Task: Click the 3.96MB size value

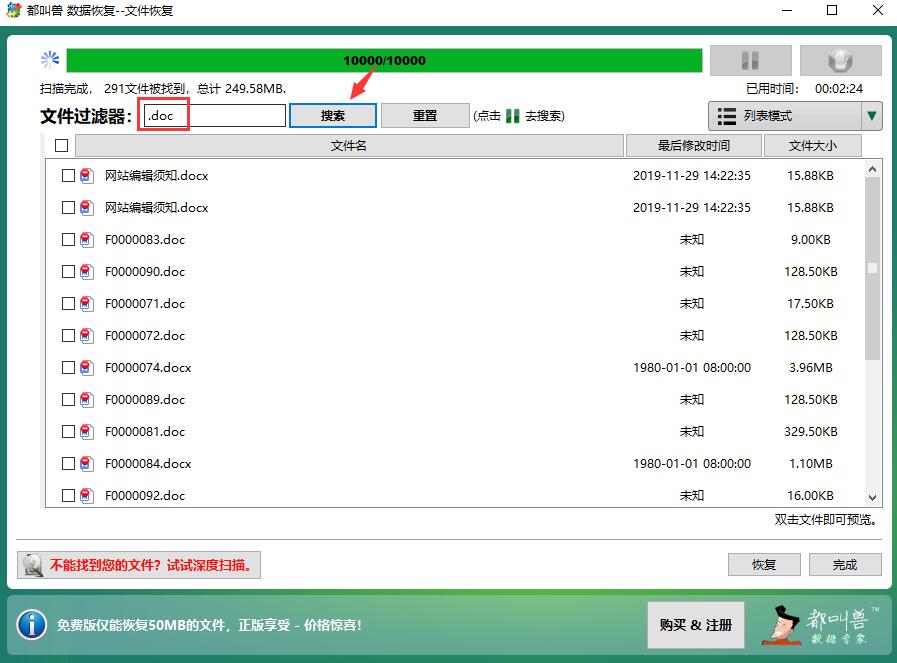Action: 811,368
